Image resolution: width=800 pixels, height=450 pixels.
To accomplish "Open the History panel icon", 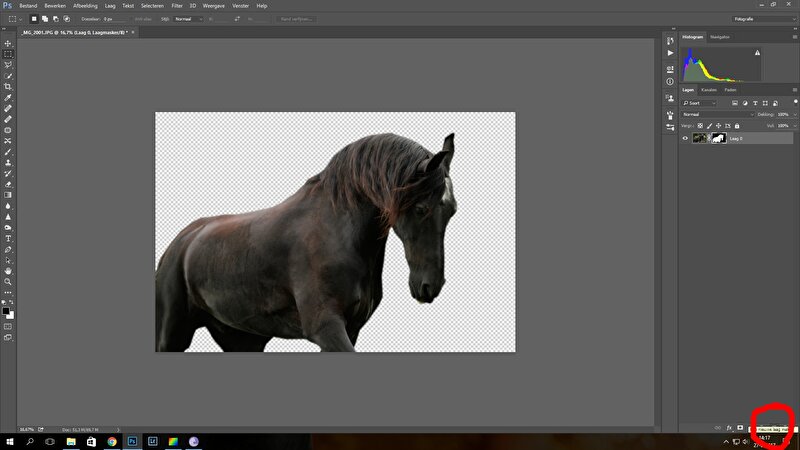I will [670, 40].
